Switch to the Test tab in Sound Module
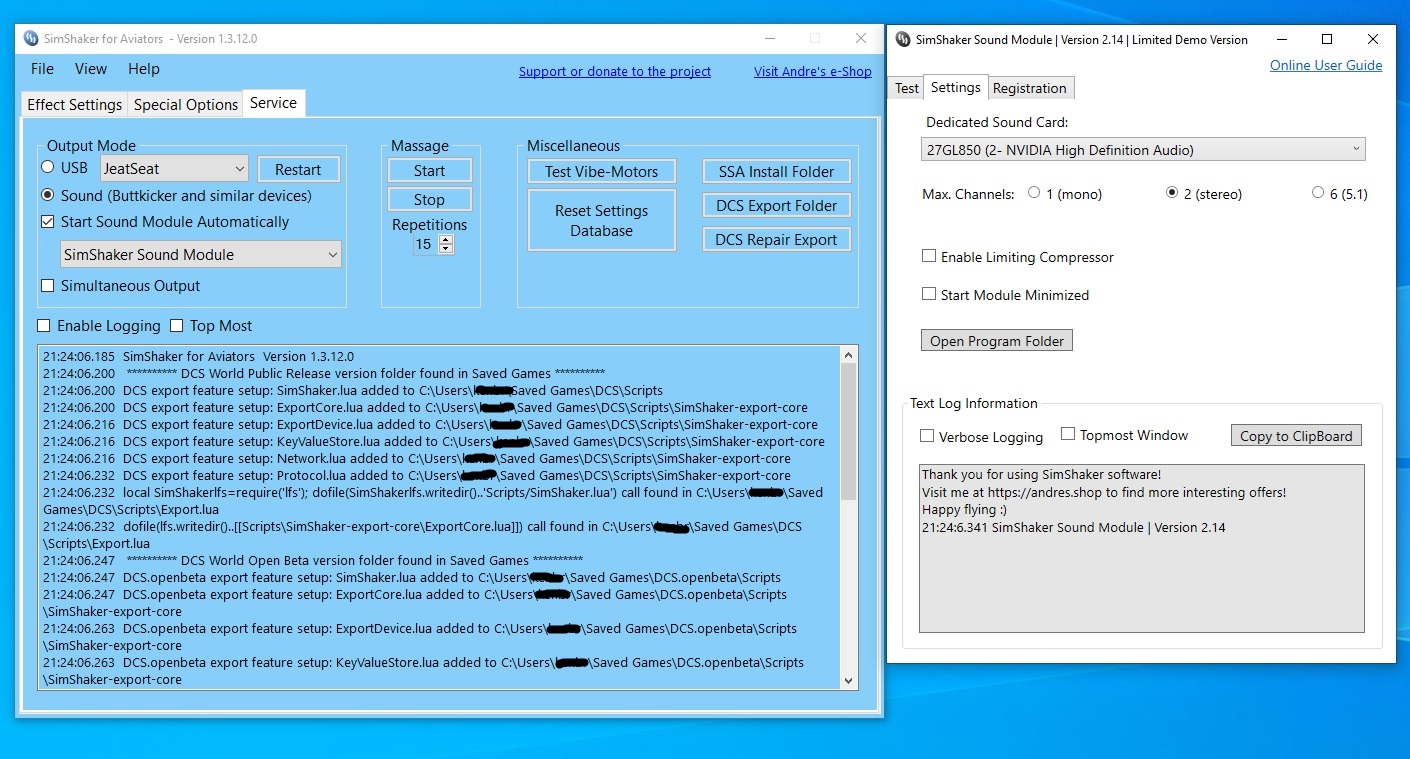Image resolution: width=1410 pixels, height=759 pixels. [907, 89]
